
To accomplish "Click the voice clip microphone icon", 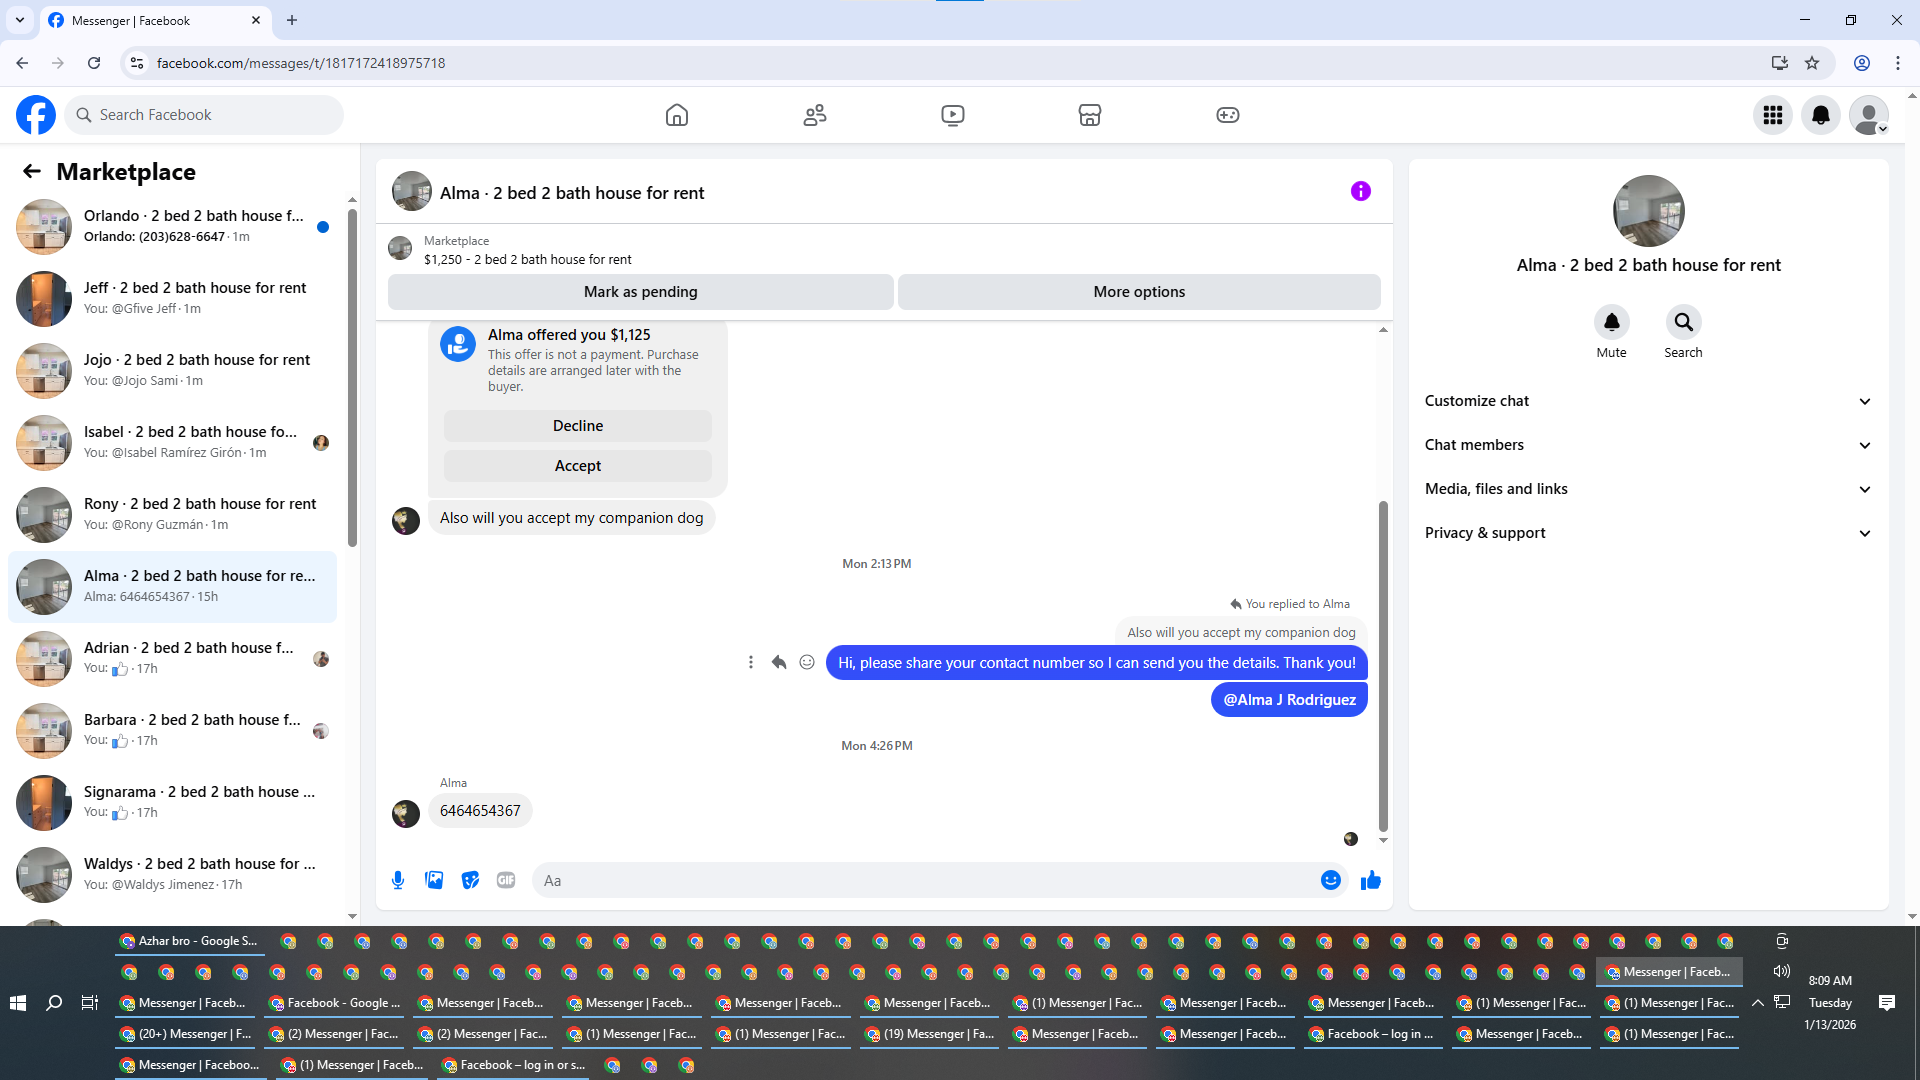I will (x=398, y=880).
